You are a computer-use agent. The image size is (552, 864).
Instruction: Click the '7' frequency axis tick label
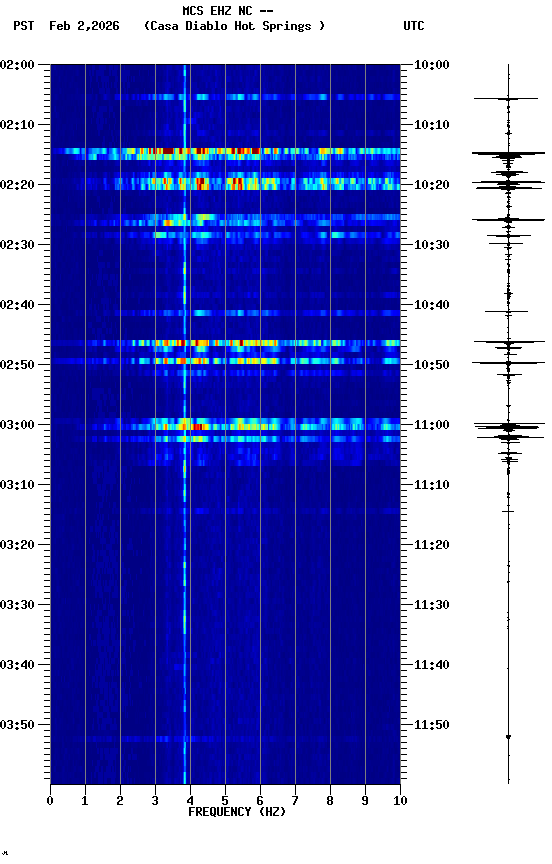295,801
